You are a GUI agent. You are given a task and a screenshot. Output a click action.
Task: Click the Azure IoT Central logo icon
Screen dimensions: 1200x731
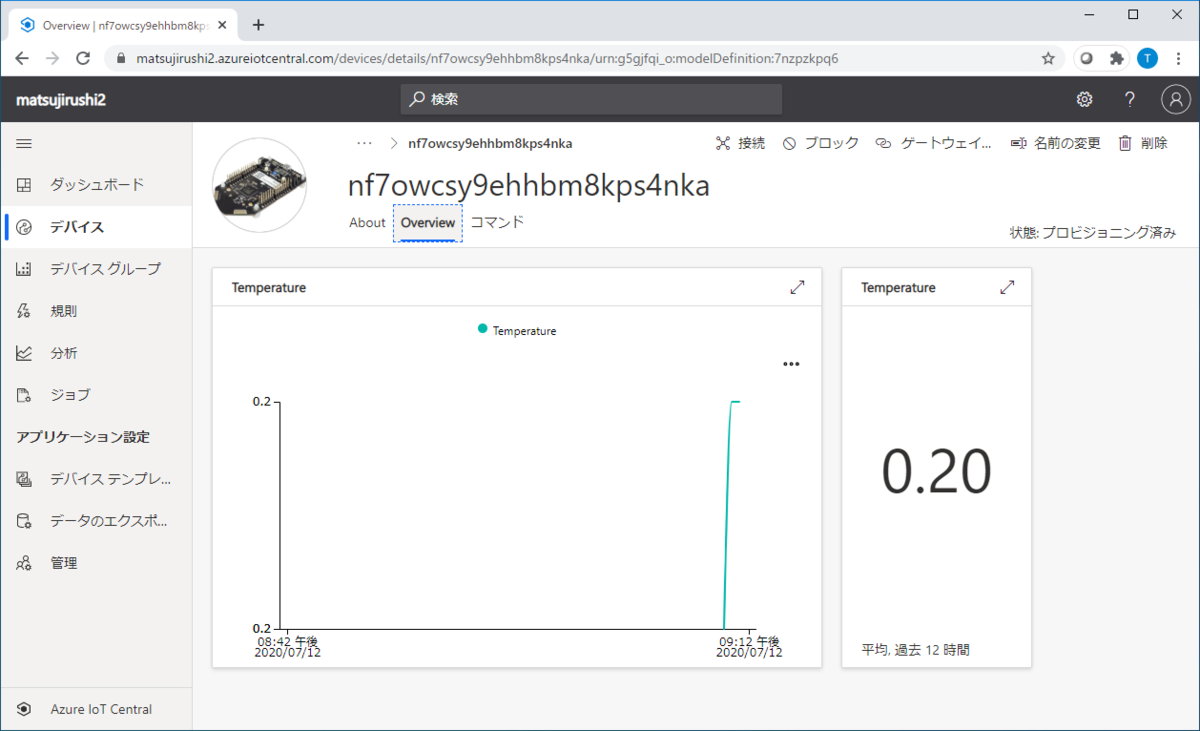click(x=24, y=709)
